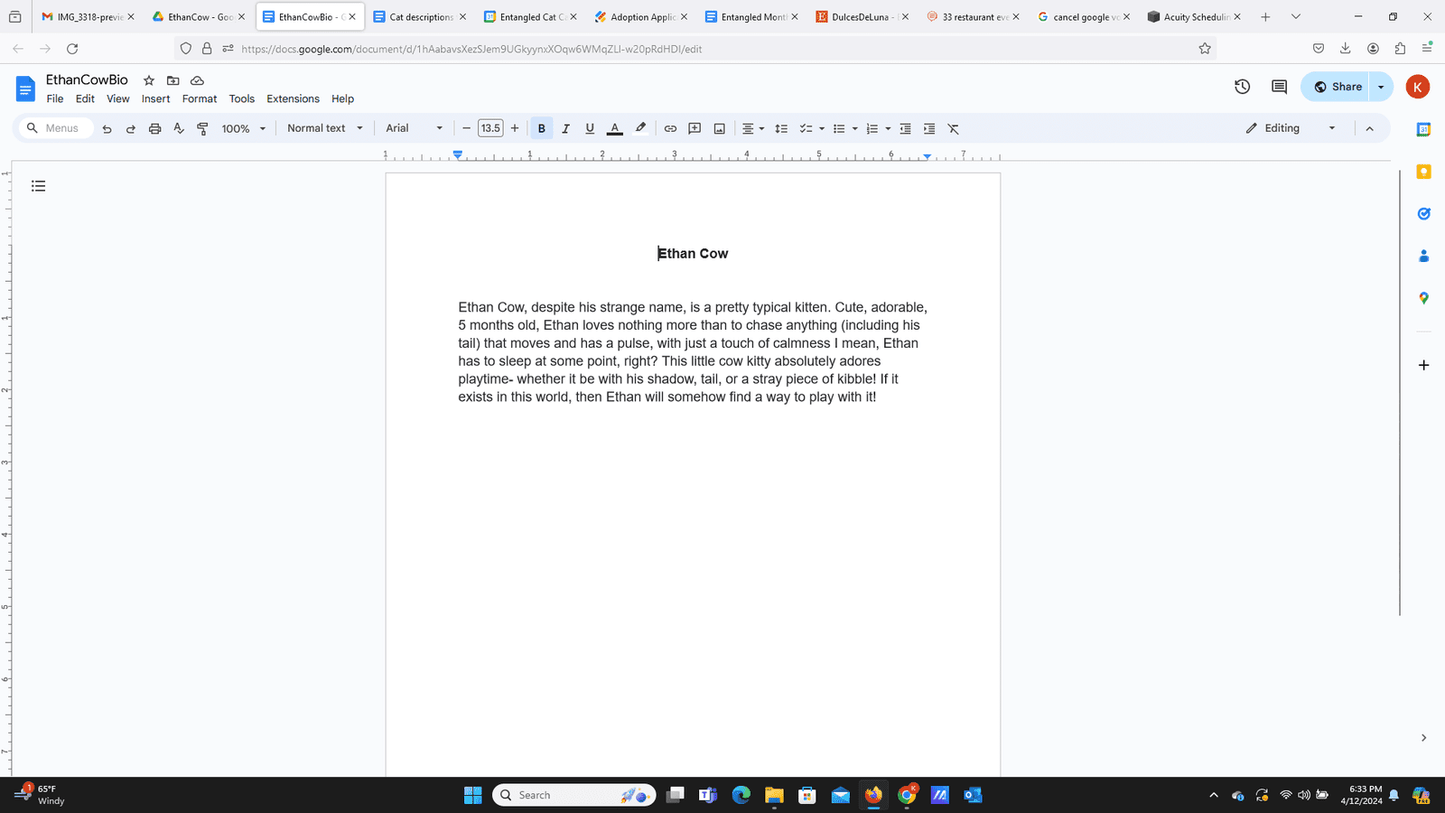Switch to the Cat descriptions browser tab

click(x=420, y=17)
